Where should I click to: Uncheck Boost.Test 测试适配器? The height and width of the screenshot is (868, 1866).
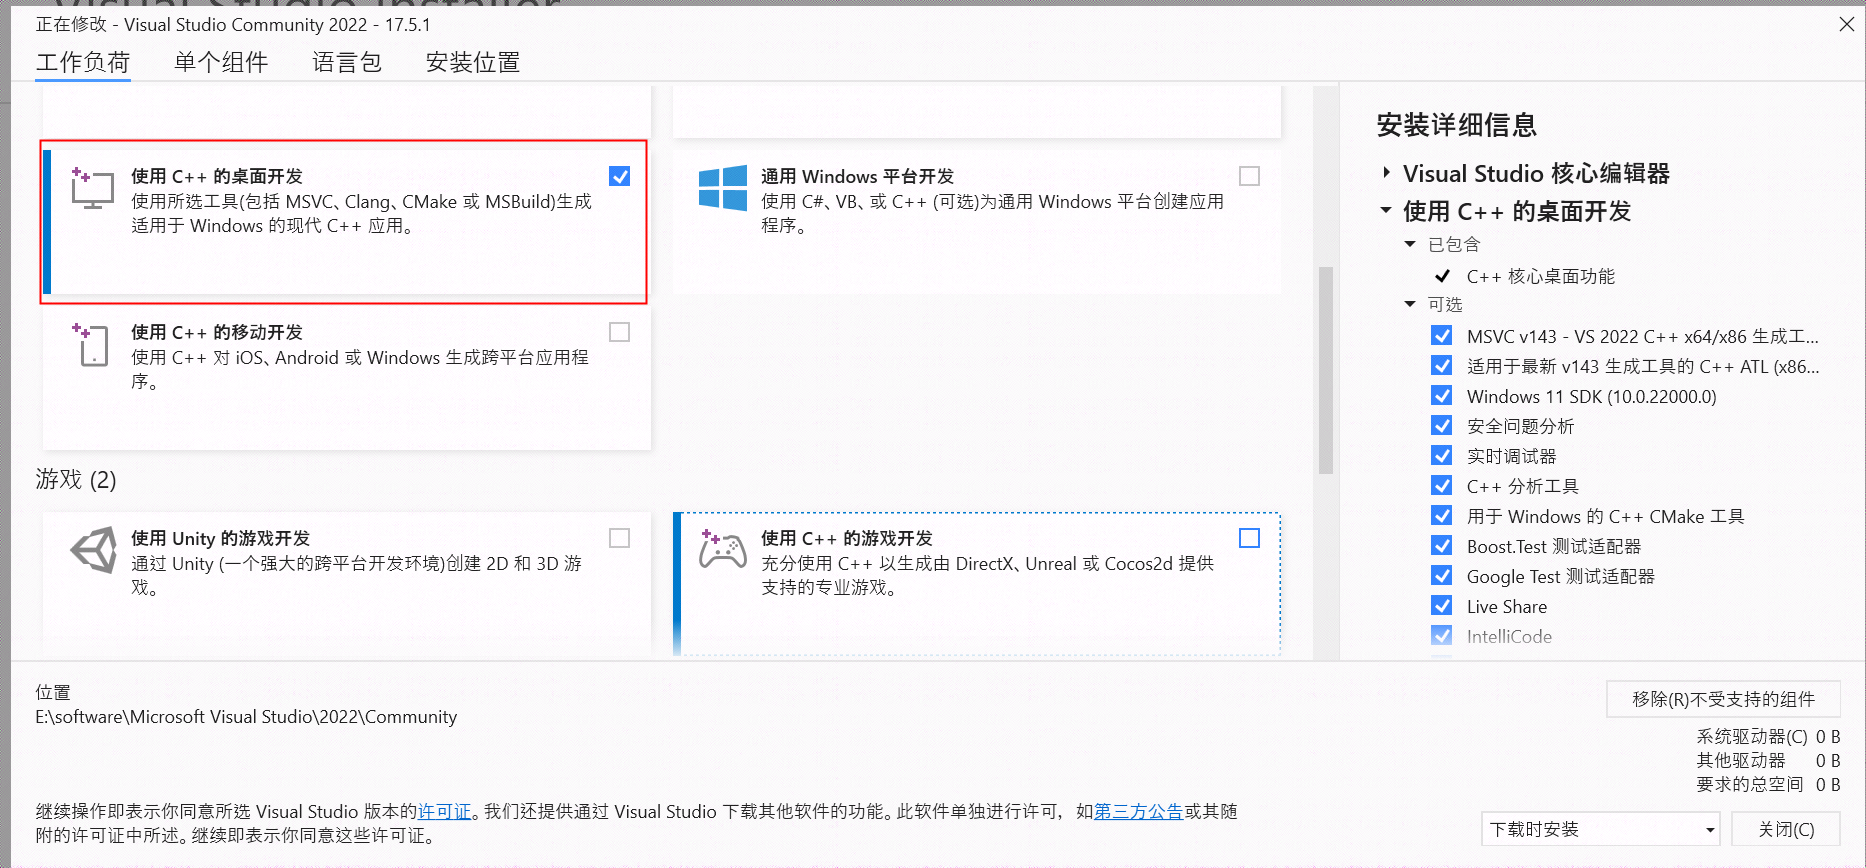(1442, 545)
